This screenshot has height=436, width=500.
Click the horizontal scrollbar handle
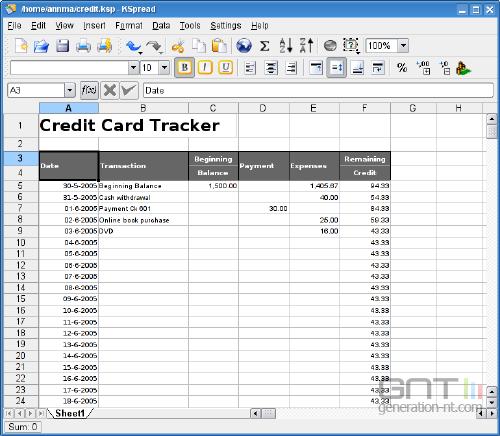click(268, 414)
